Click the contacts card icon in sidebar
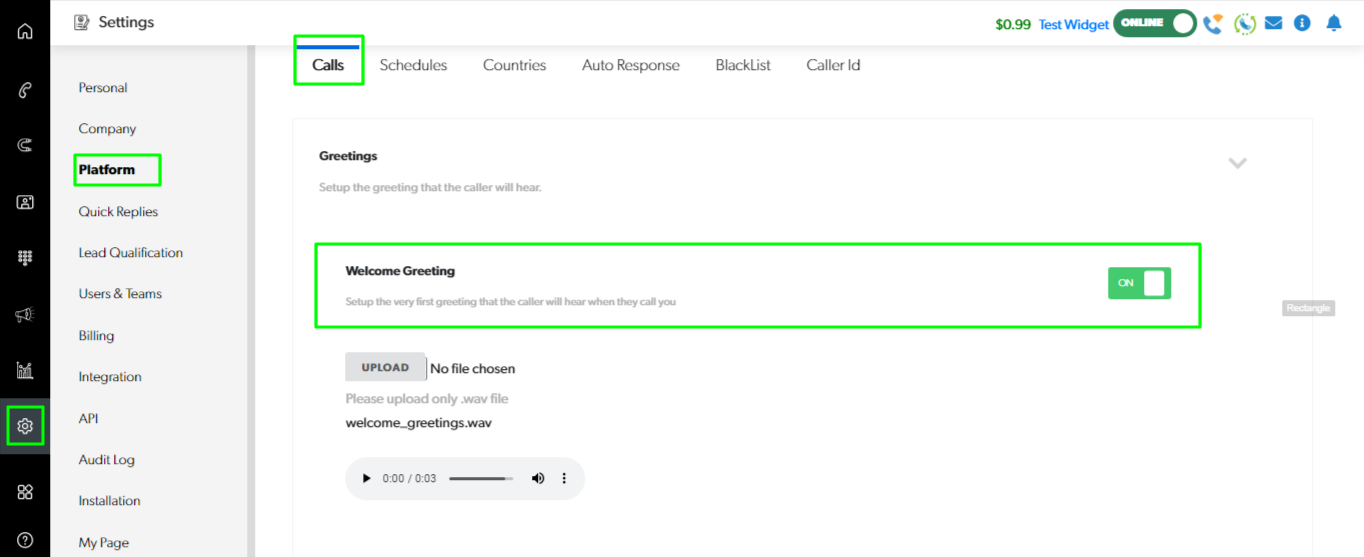Screen dimensions: 1364x557 coord(25,202)
